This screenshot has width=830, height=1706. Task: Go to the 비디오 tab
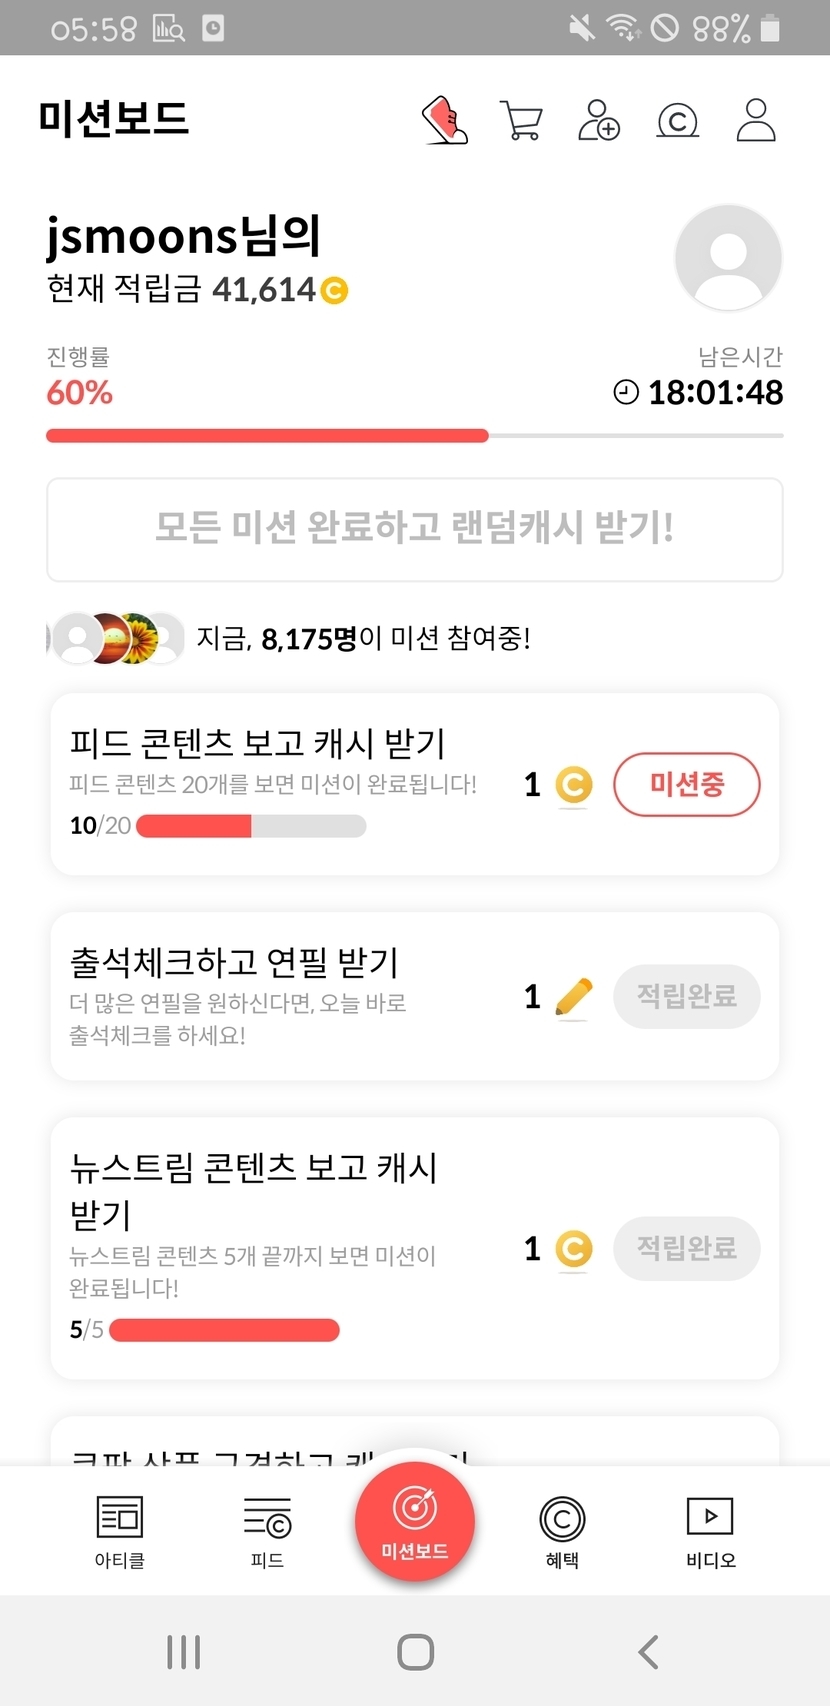(x=710, y=1530)
